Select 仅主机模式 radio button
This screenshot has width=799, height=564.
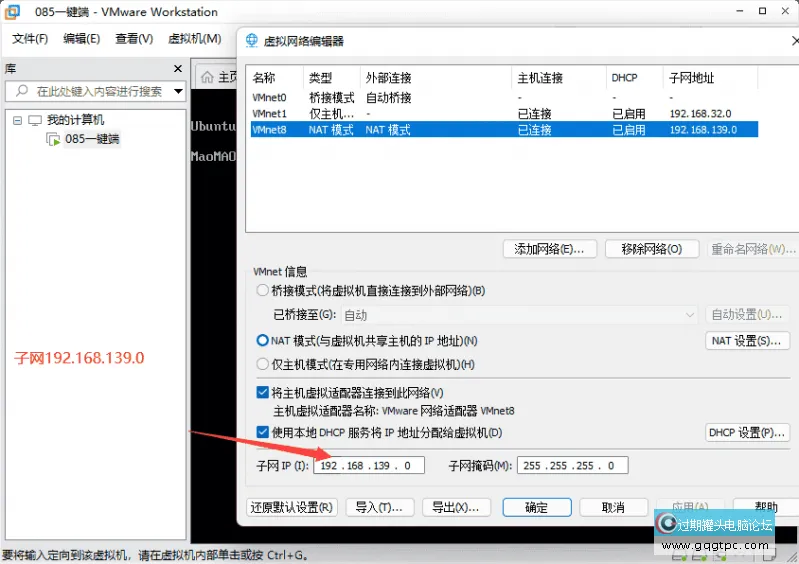(x=262, y=364)
